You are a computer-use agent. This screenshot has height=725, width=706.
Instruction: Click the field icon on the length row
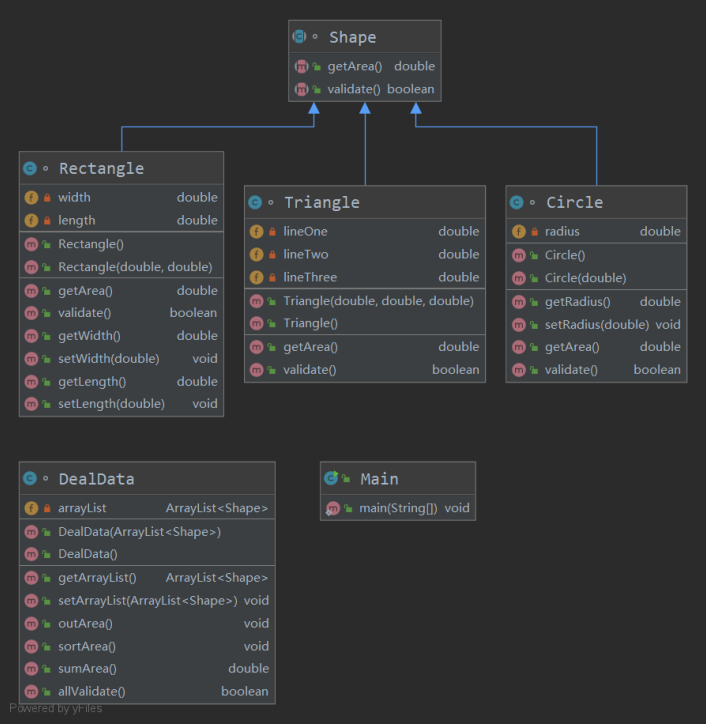(x=31, y=221)
